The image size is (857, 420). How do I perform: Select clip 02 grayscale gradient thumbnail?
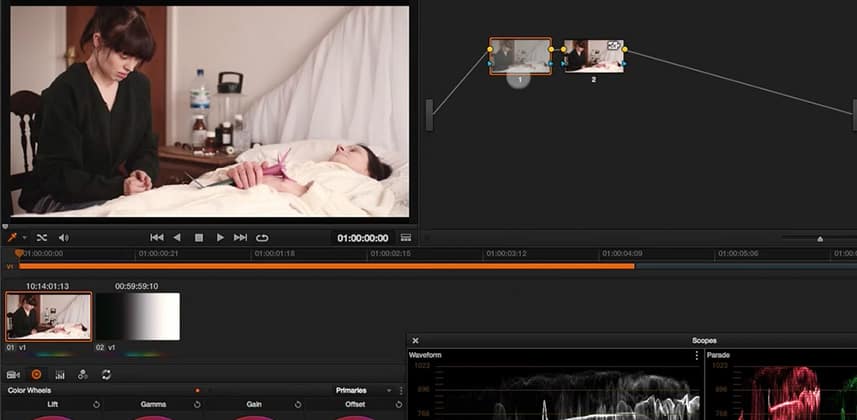pyautogui.click(x=138, y=316)
